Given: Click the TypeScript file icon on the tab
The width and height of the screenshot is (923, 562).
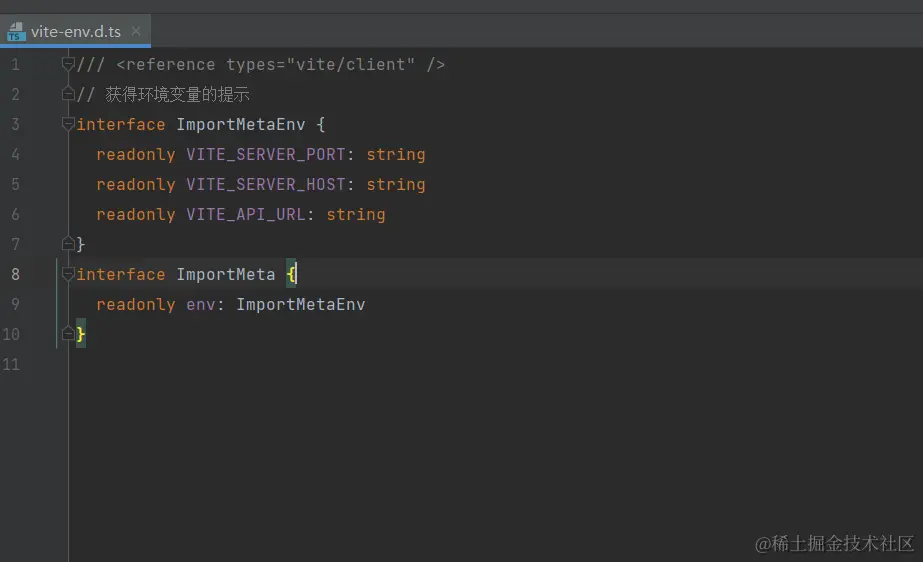Looking at the screenshot, I should coord(16,32).
